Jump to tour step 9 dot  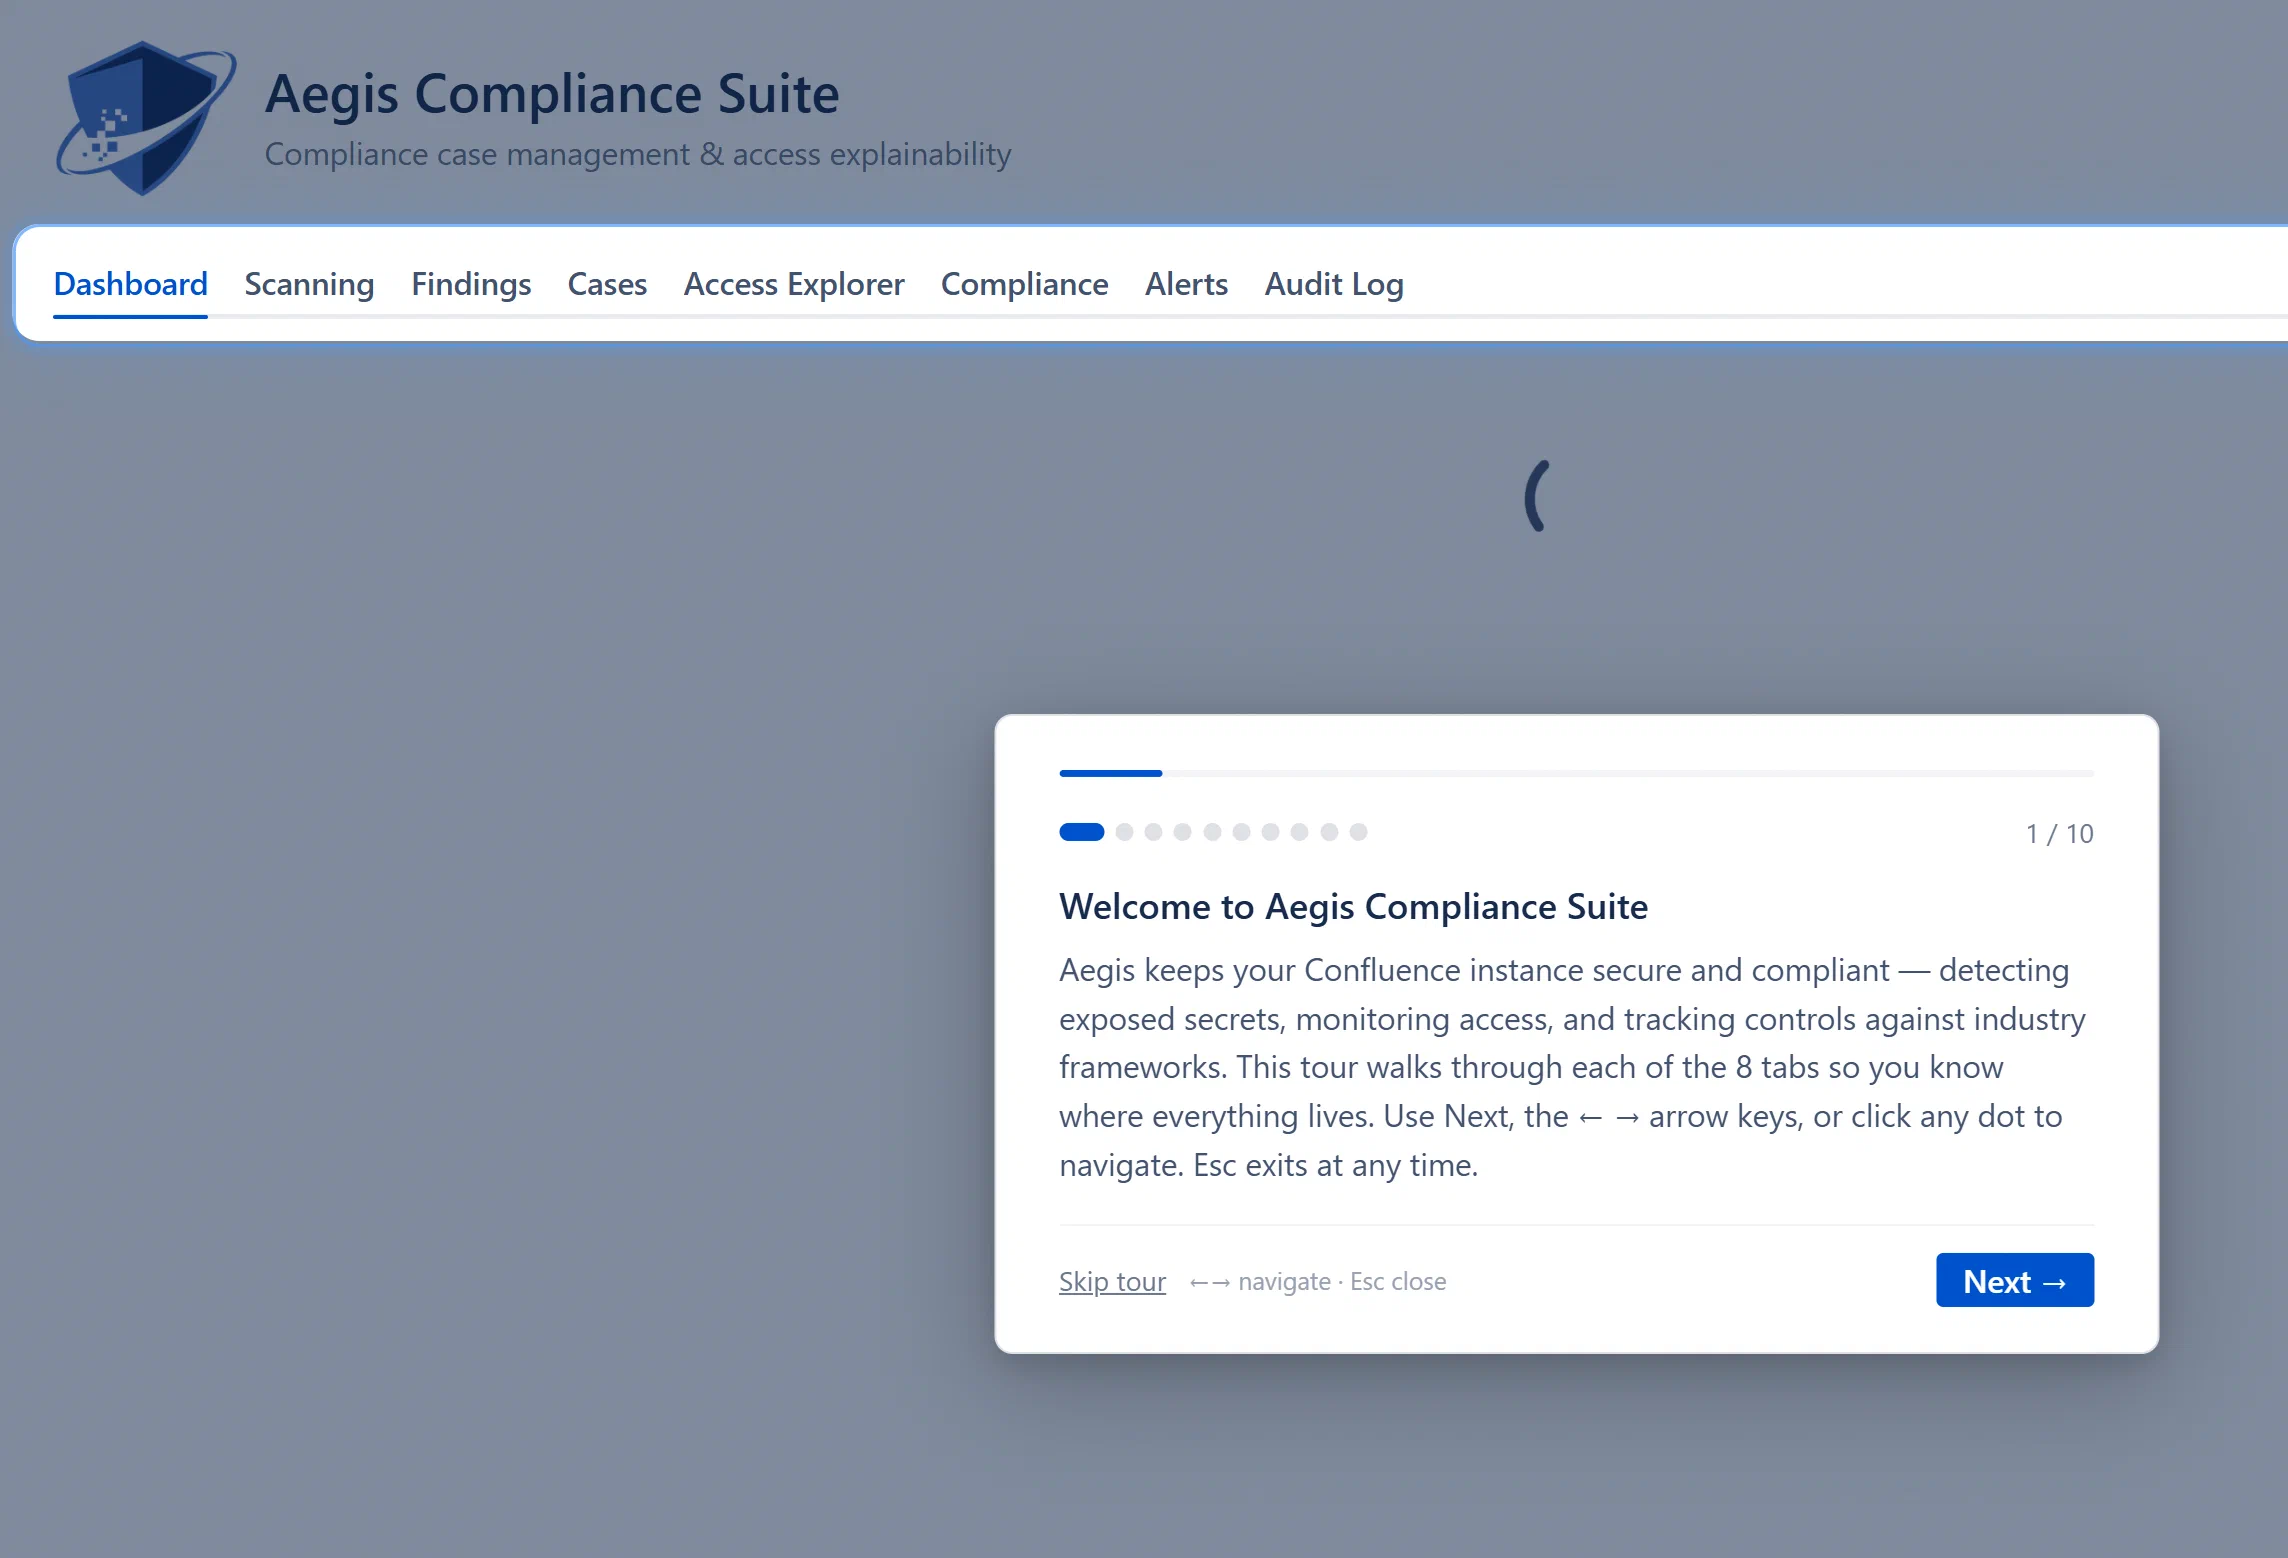[1329, 832]
